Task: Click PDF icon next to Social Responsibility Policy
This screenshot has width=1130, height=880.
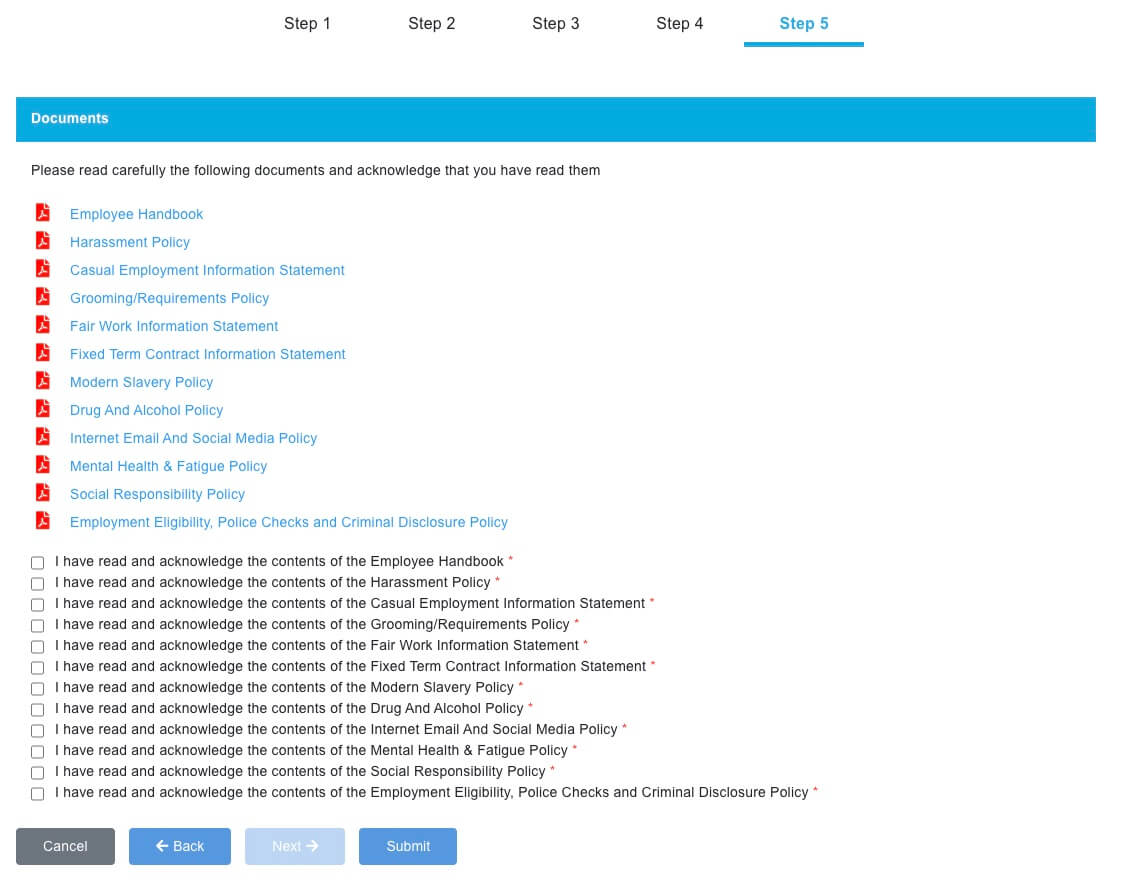Action: [x=42, y=493]
